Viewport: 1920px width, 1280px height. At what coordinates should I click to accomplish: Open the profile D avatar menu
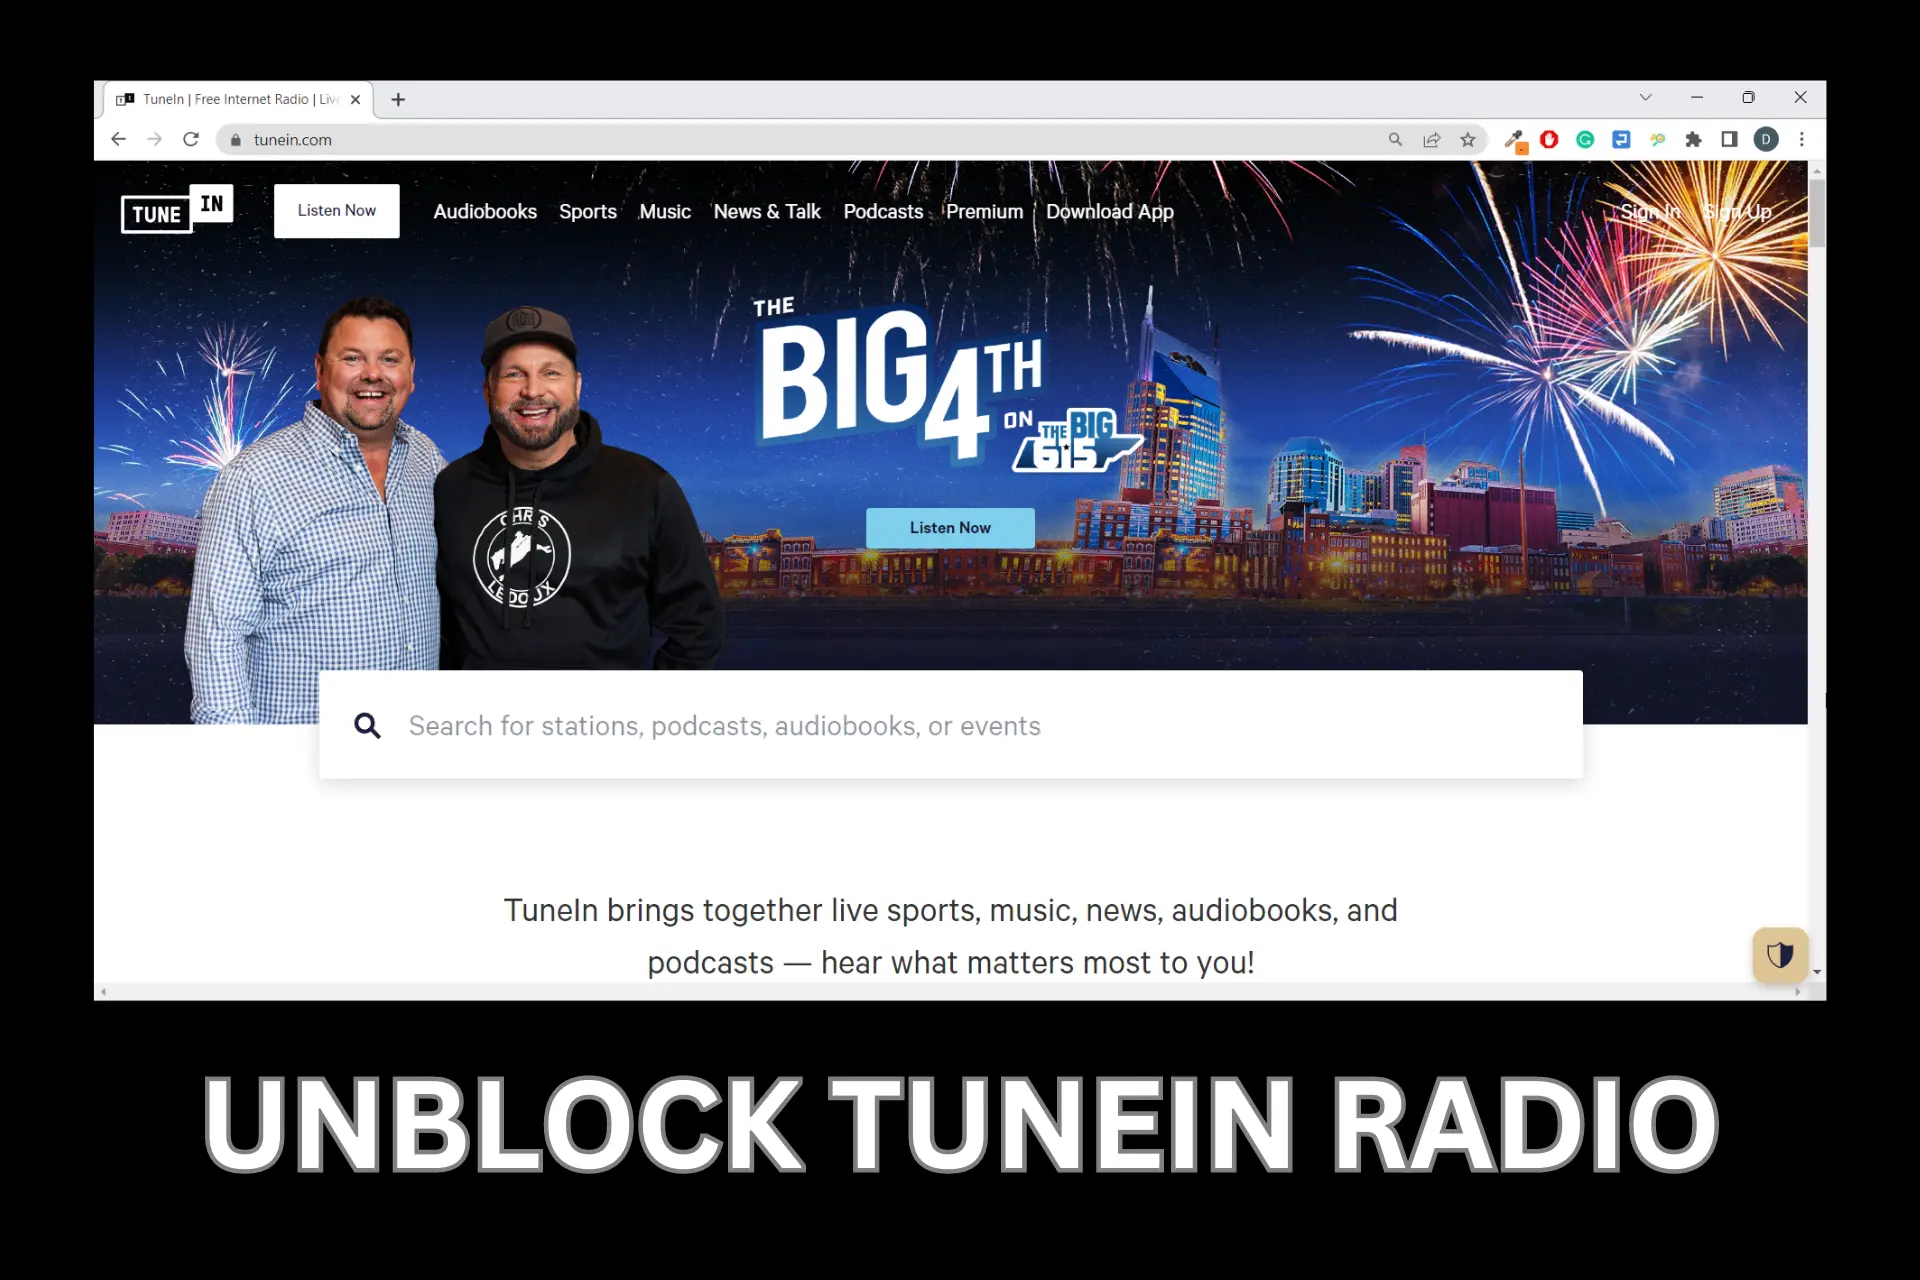tap(1766, 140)
